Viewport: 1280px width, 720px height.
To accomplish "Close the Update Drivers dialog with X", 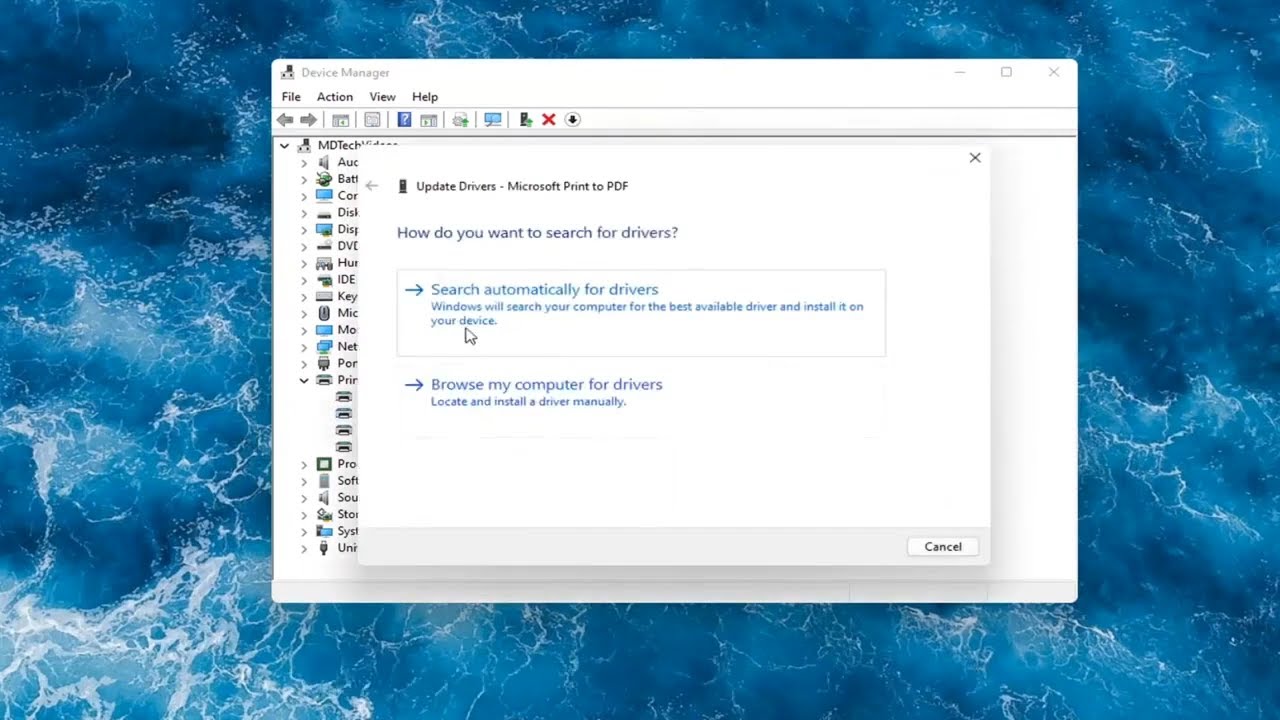I will [975, 158].
